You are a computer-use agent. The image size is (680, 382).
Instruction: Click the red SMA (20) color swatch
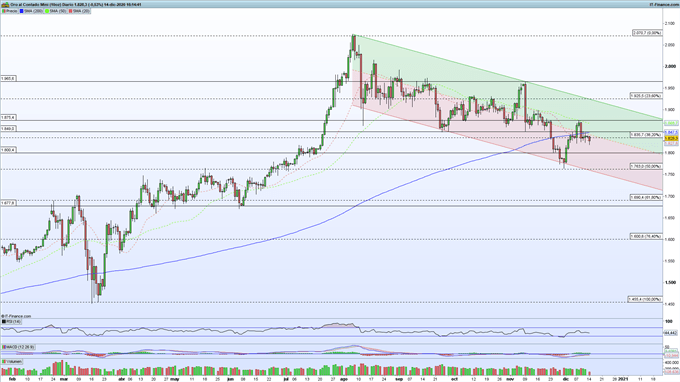[70, 11]
